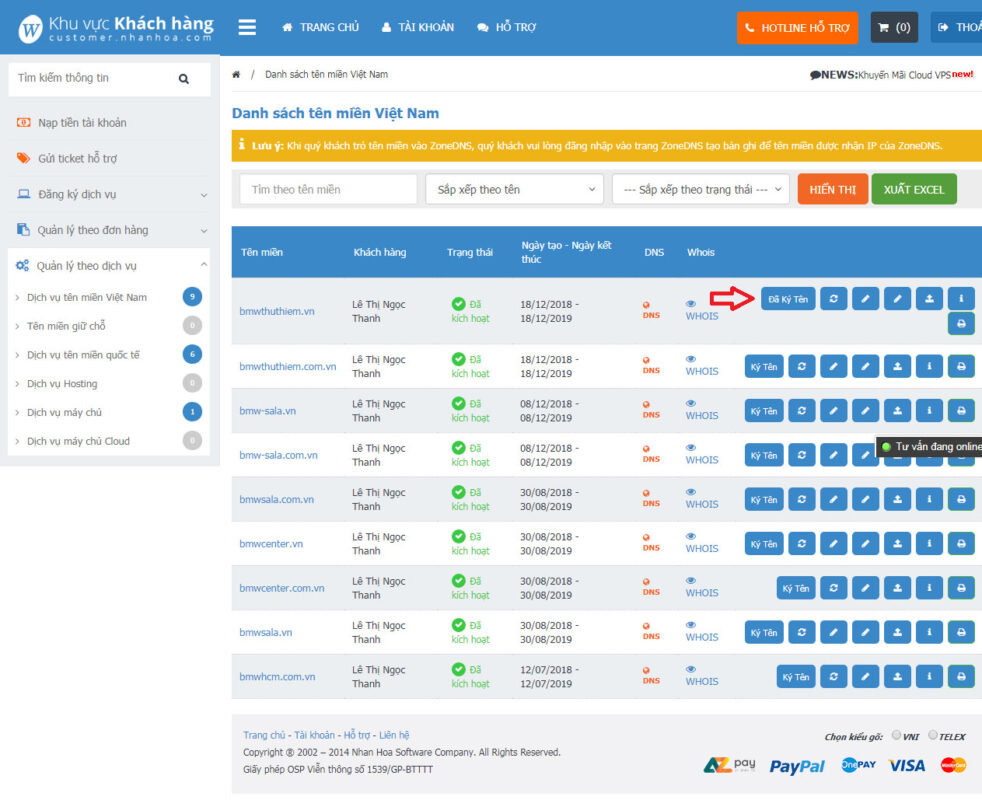This screenshot has width=982, height=800.
Task: Click the home icon in breadcrumb
Action: [x=236, y=75]
